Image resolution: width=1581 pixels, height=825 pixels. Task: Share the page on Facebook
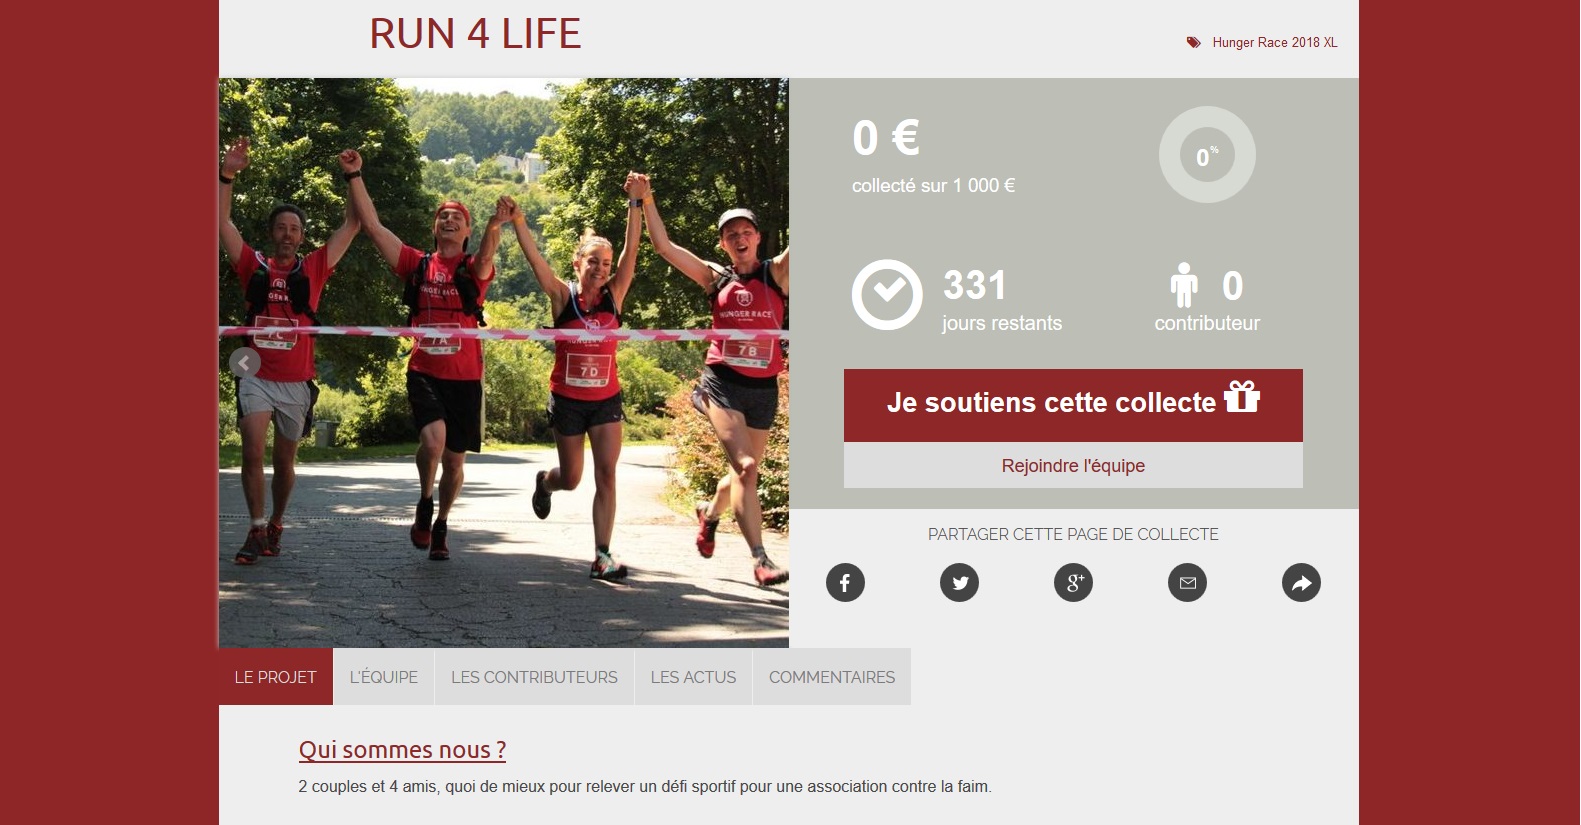(845, 583)
